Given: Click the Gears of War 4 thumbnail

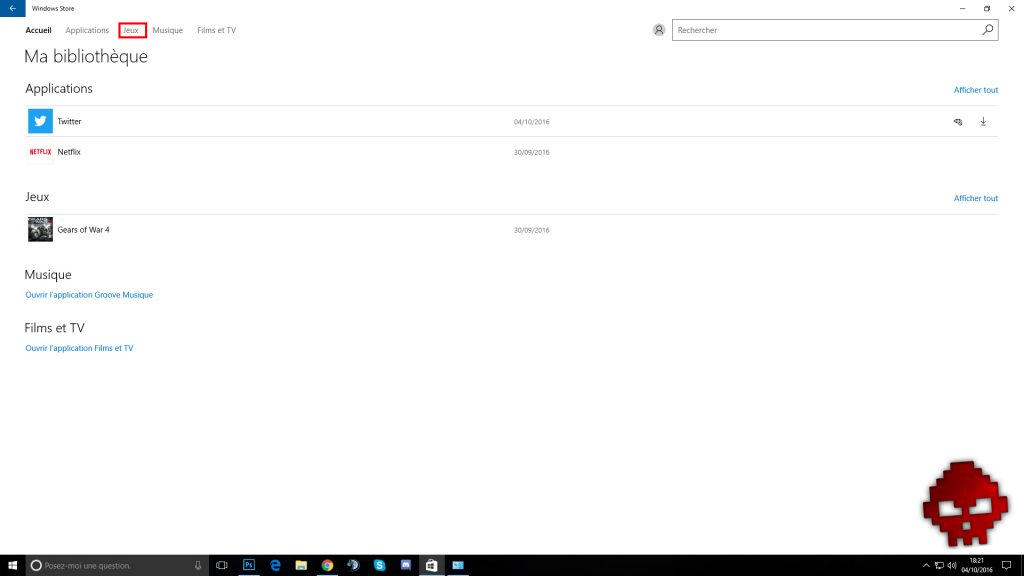Looking at the screenshot, I should tap(40, 229).
